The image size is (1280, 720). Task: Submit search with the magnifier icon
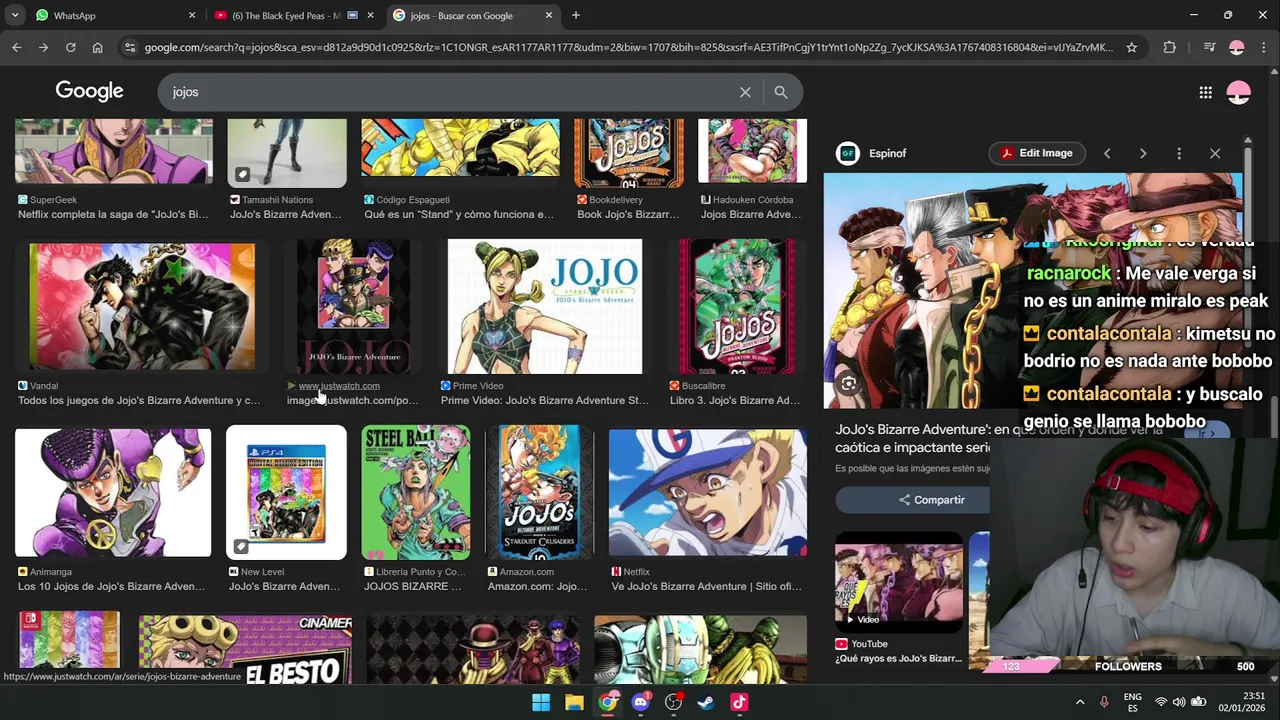point(781,92)
